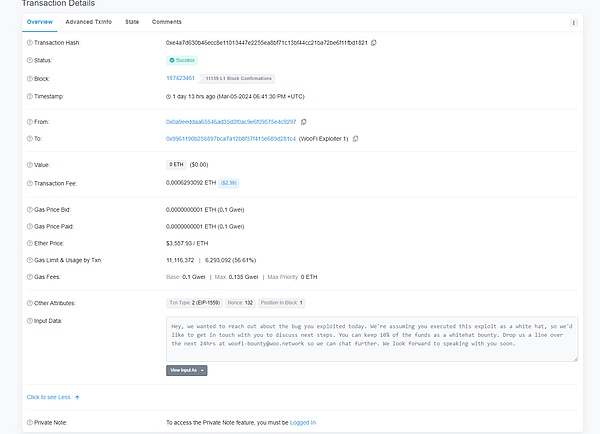
Task: Click help icon beside Transaction Fee
Action: click(x=28, y=183)
